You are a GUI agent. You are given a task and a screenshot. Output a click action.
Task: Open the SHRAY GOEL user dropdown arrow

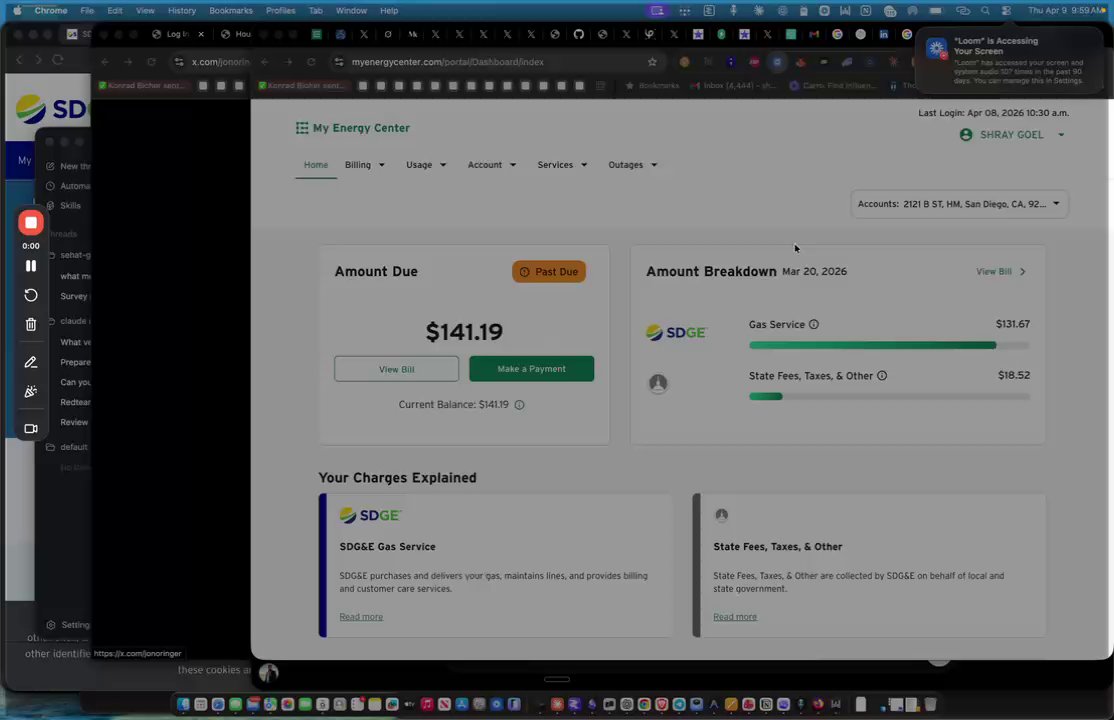click(x=1061, y=135)
